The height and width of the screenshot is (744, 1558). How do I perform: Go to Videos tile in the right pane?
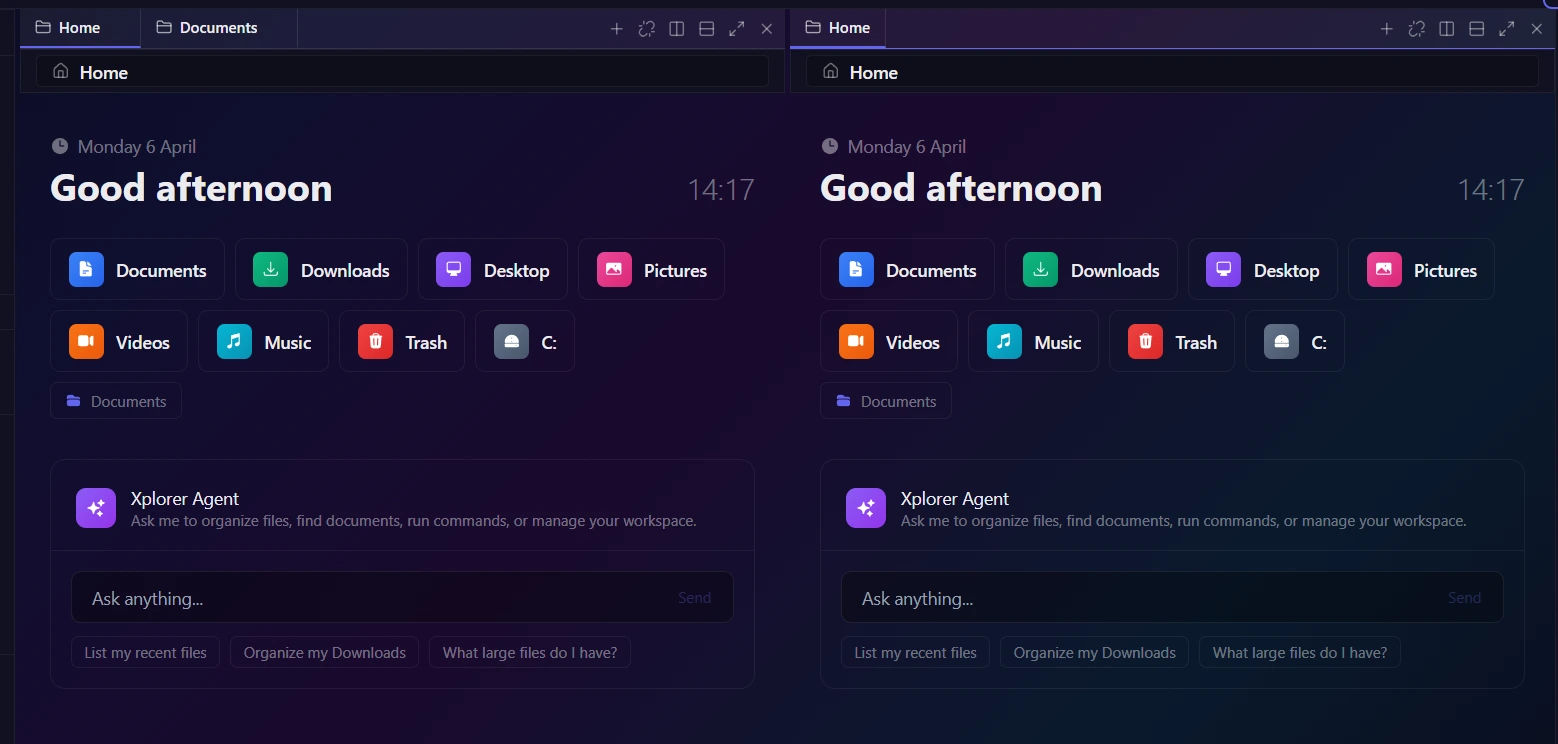889,341
